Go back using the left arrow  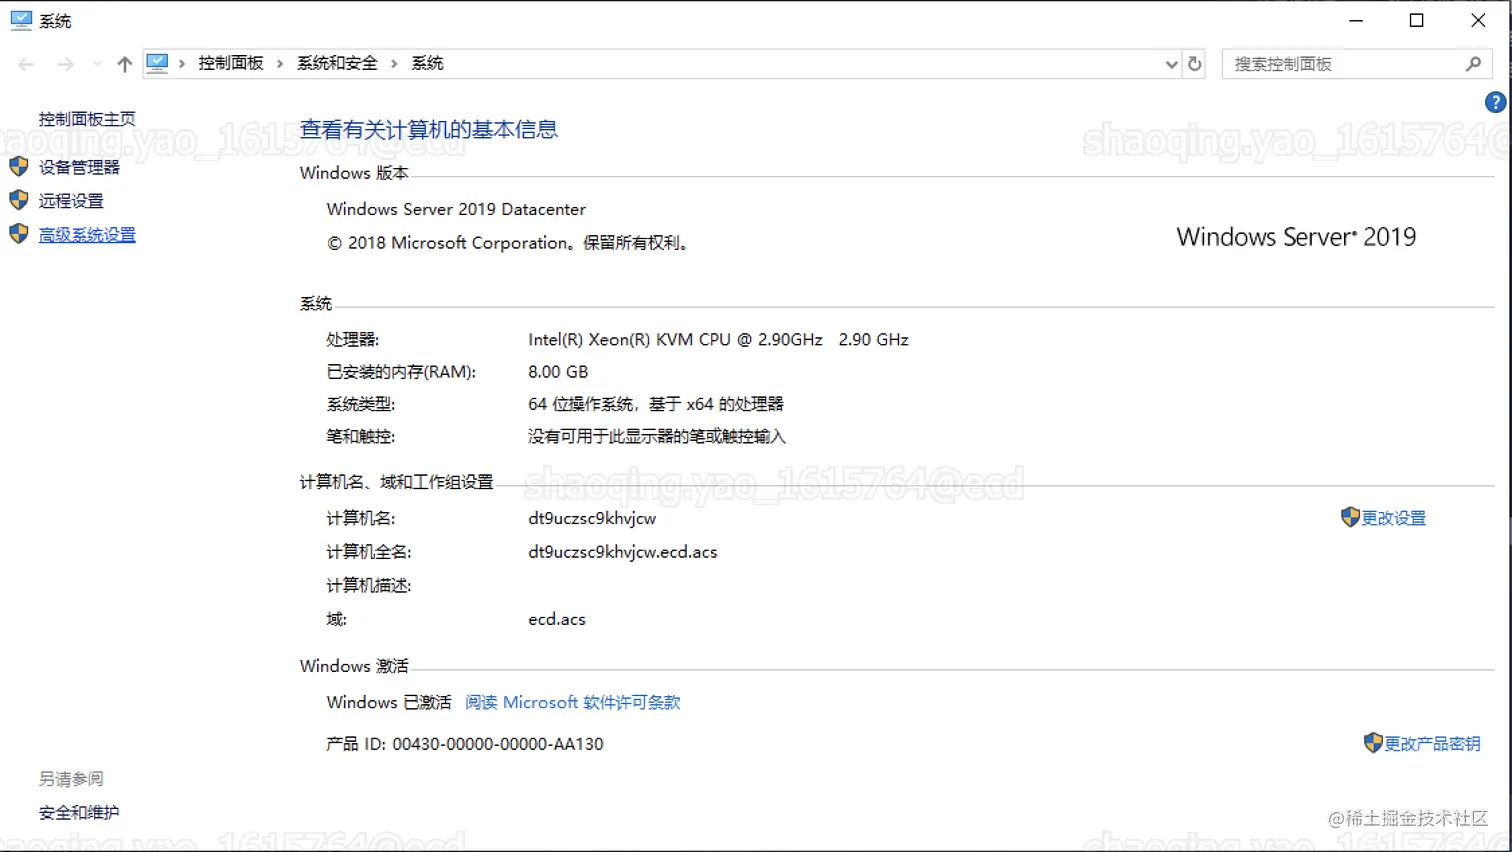point(26,64)
